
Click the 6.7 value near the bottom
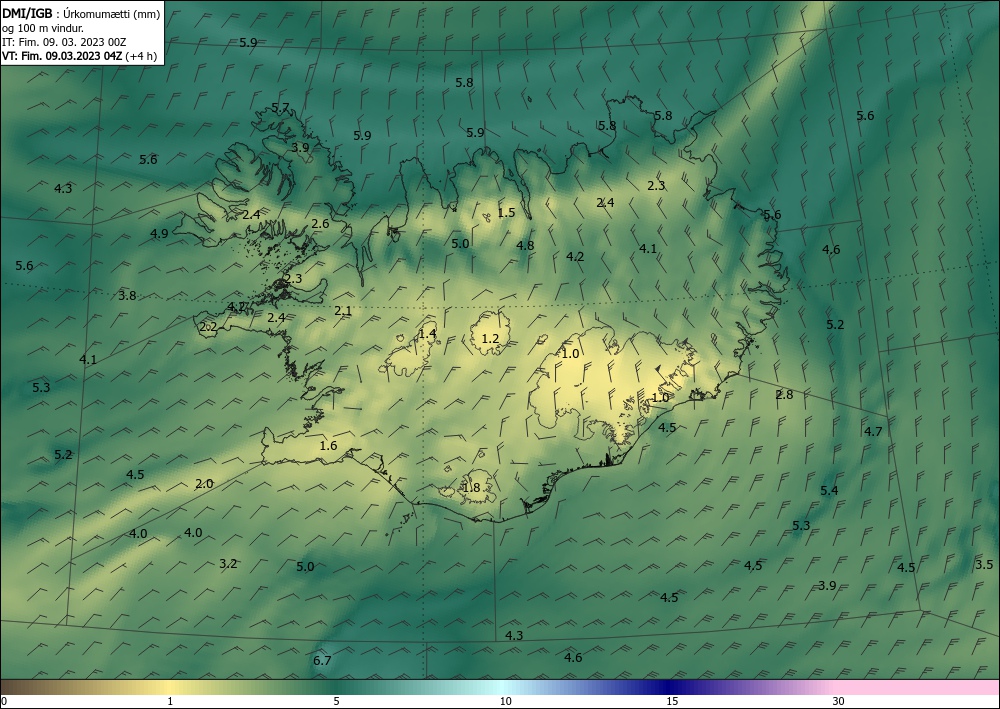pyautogui.click(x=322, y=661)
